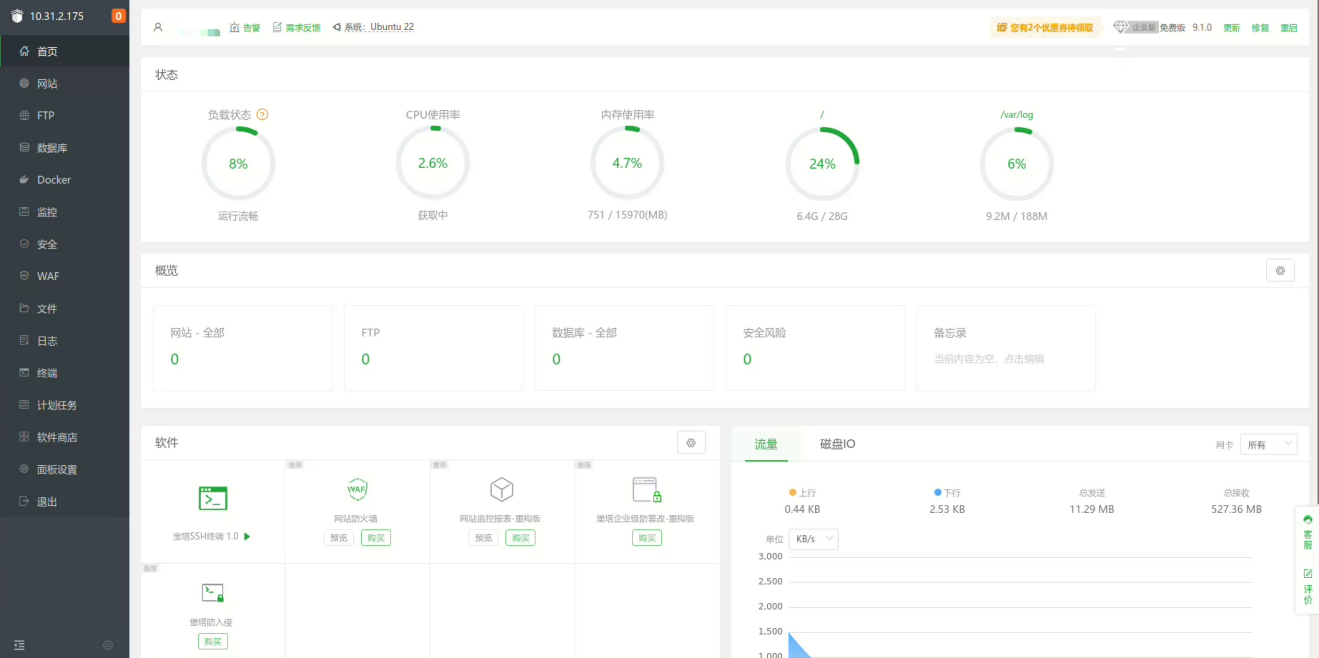The height and width of the screenshot is (658, 1319).
Task: Open 软件商店 software store in sidebar
Action: point(65,437)
